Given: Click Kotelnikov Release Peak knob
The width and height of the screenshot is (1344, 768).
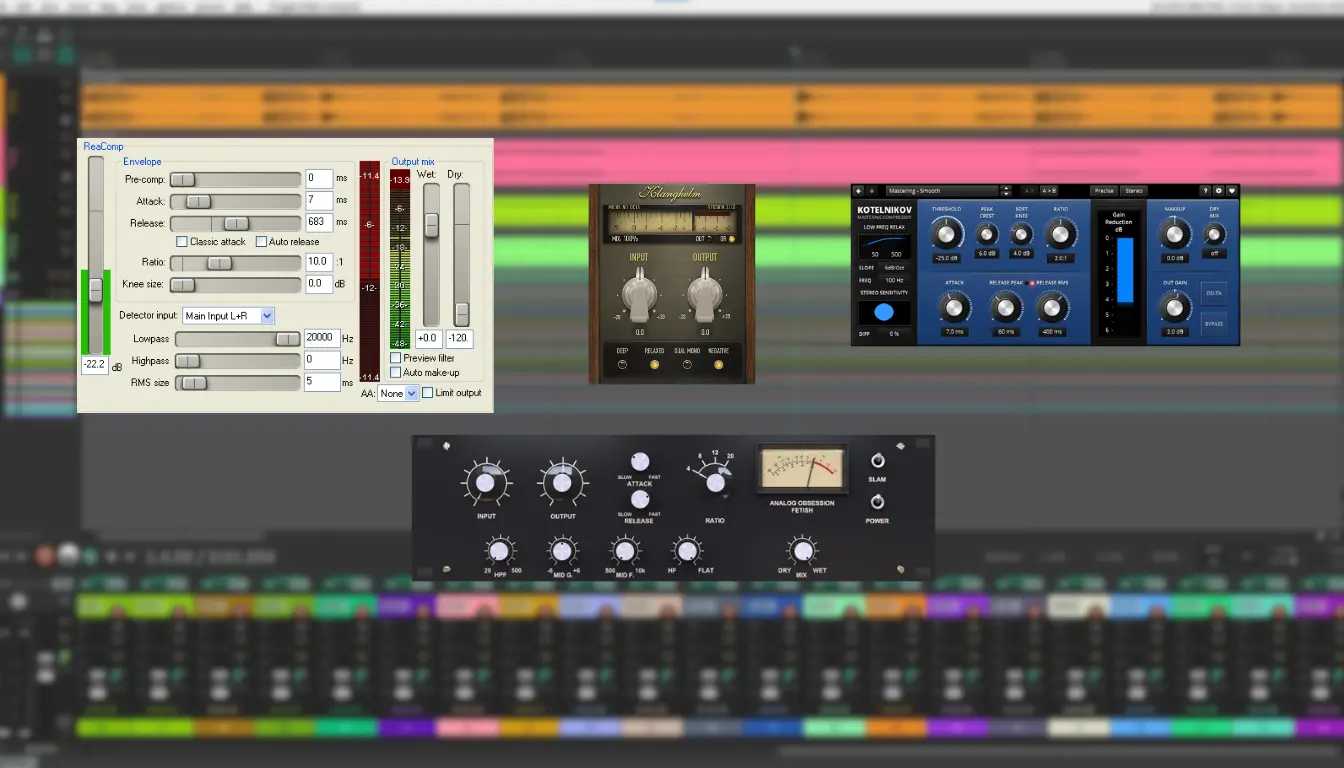Looking at the screenshot, I should [1006, 308].
